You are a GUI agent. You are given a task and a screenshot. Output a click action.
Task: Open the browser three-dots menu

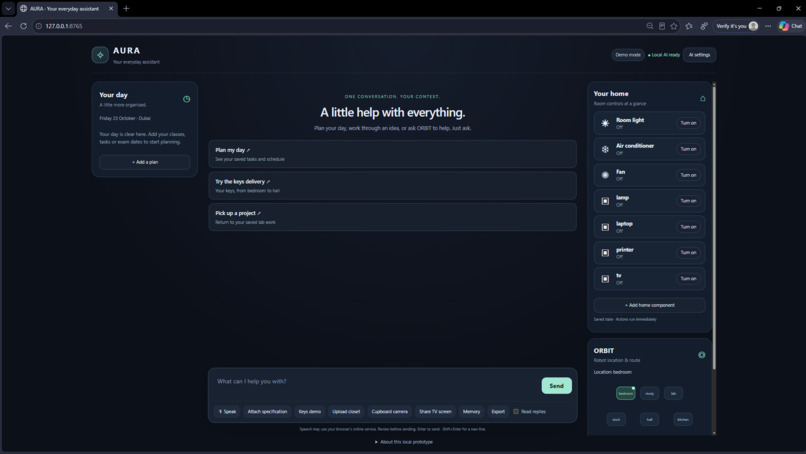(x=768, y=26)
